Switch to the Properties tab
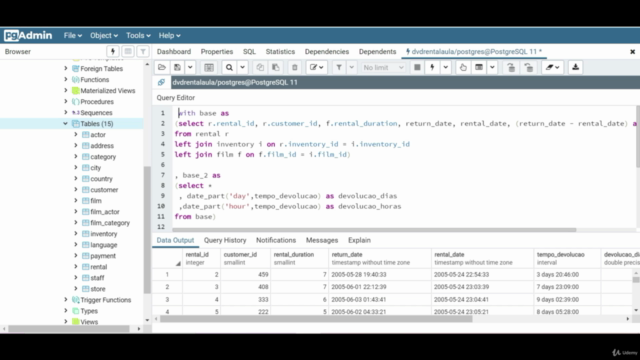 (x=217, y=52)
